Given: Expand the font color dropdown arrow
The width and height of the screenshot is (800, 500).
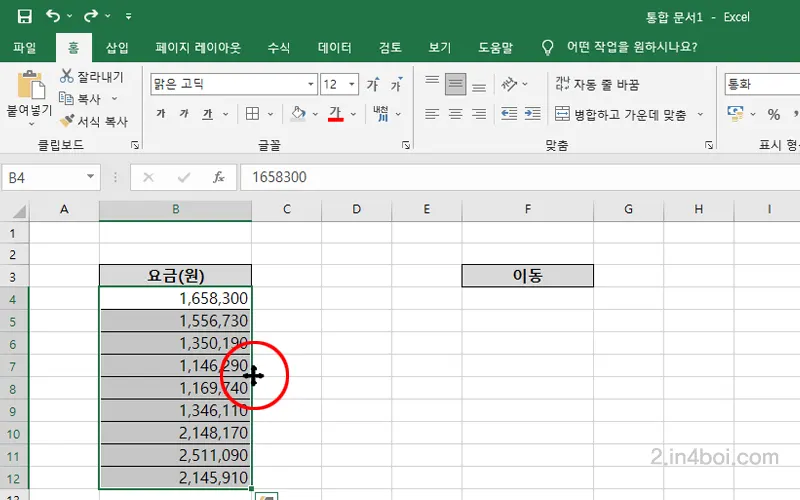Looking at the screenshot, I should click(353, 114).
